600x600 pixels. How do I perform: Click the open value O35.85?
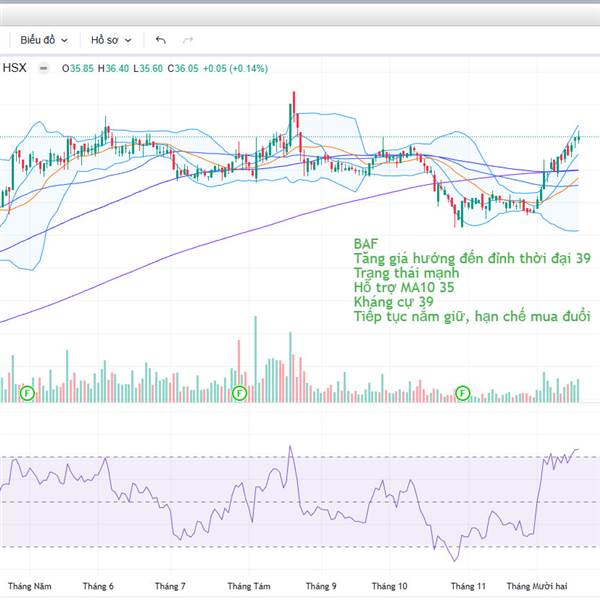[78, 68]
